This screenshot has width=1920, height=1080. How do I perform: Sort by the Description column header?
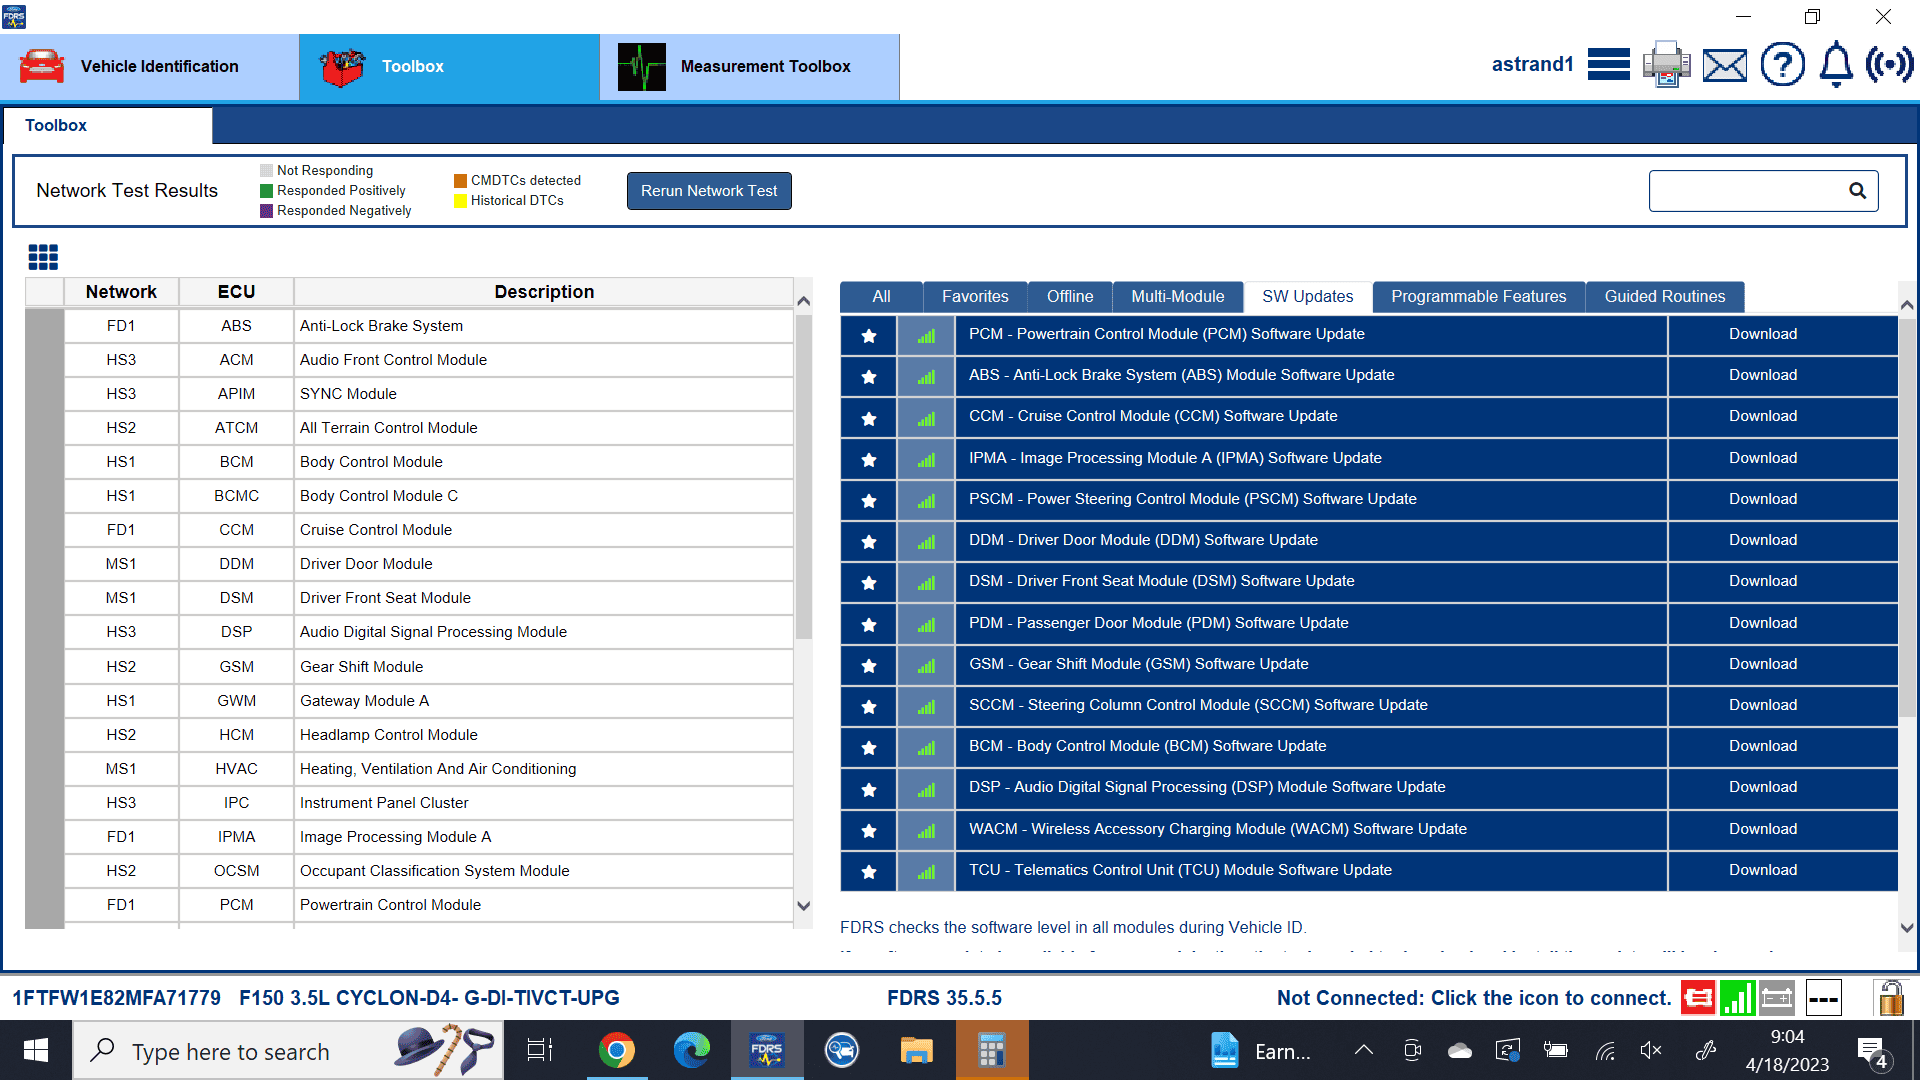click(x=544, y=292)
